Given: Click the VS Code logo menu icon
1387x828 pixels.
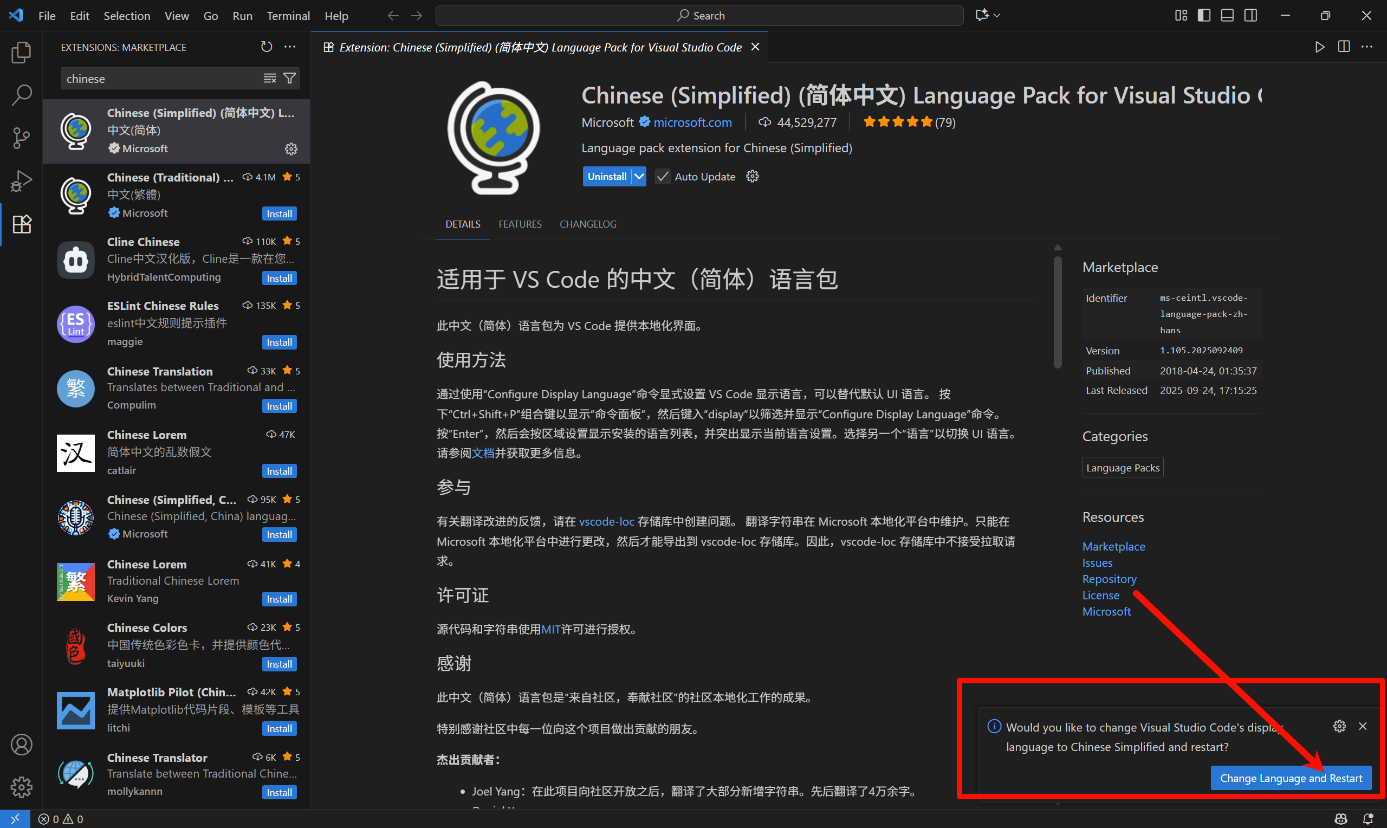Looking at the screenshot, I should pos(16,16).
